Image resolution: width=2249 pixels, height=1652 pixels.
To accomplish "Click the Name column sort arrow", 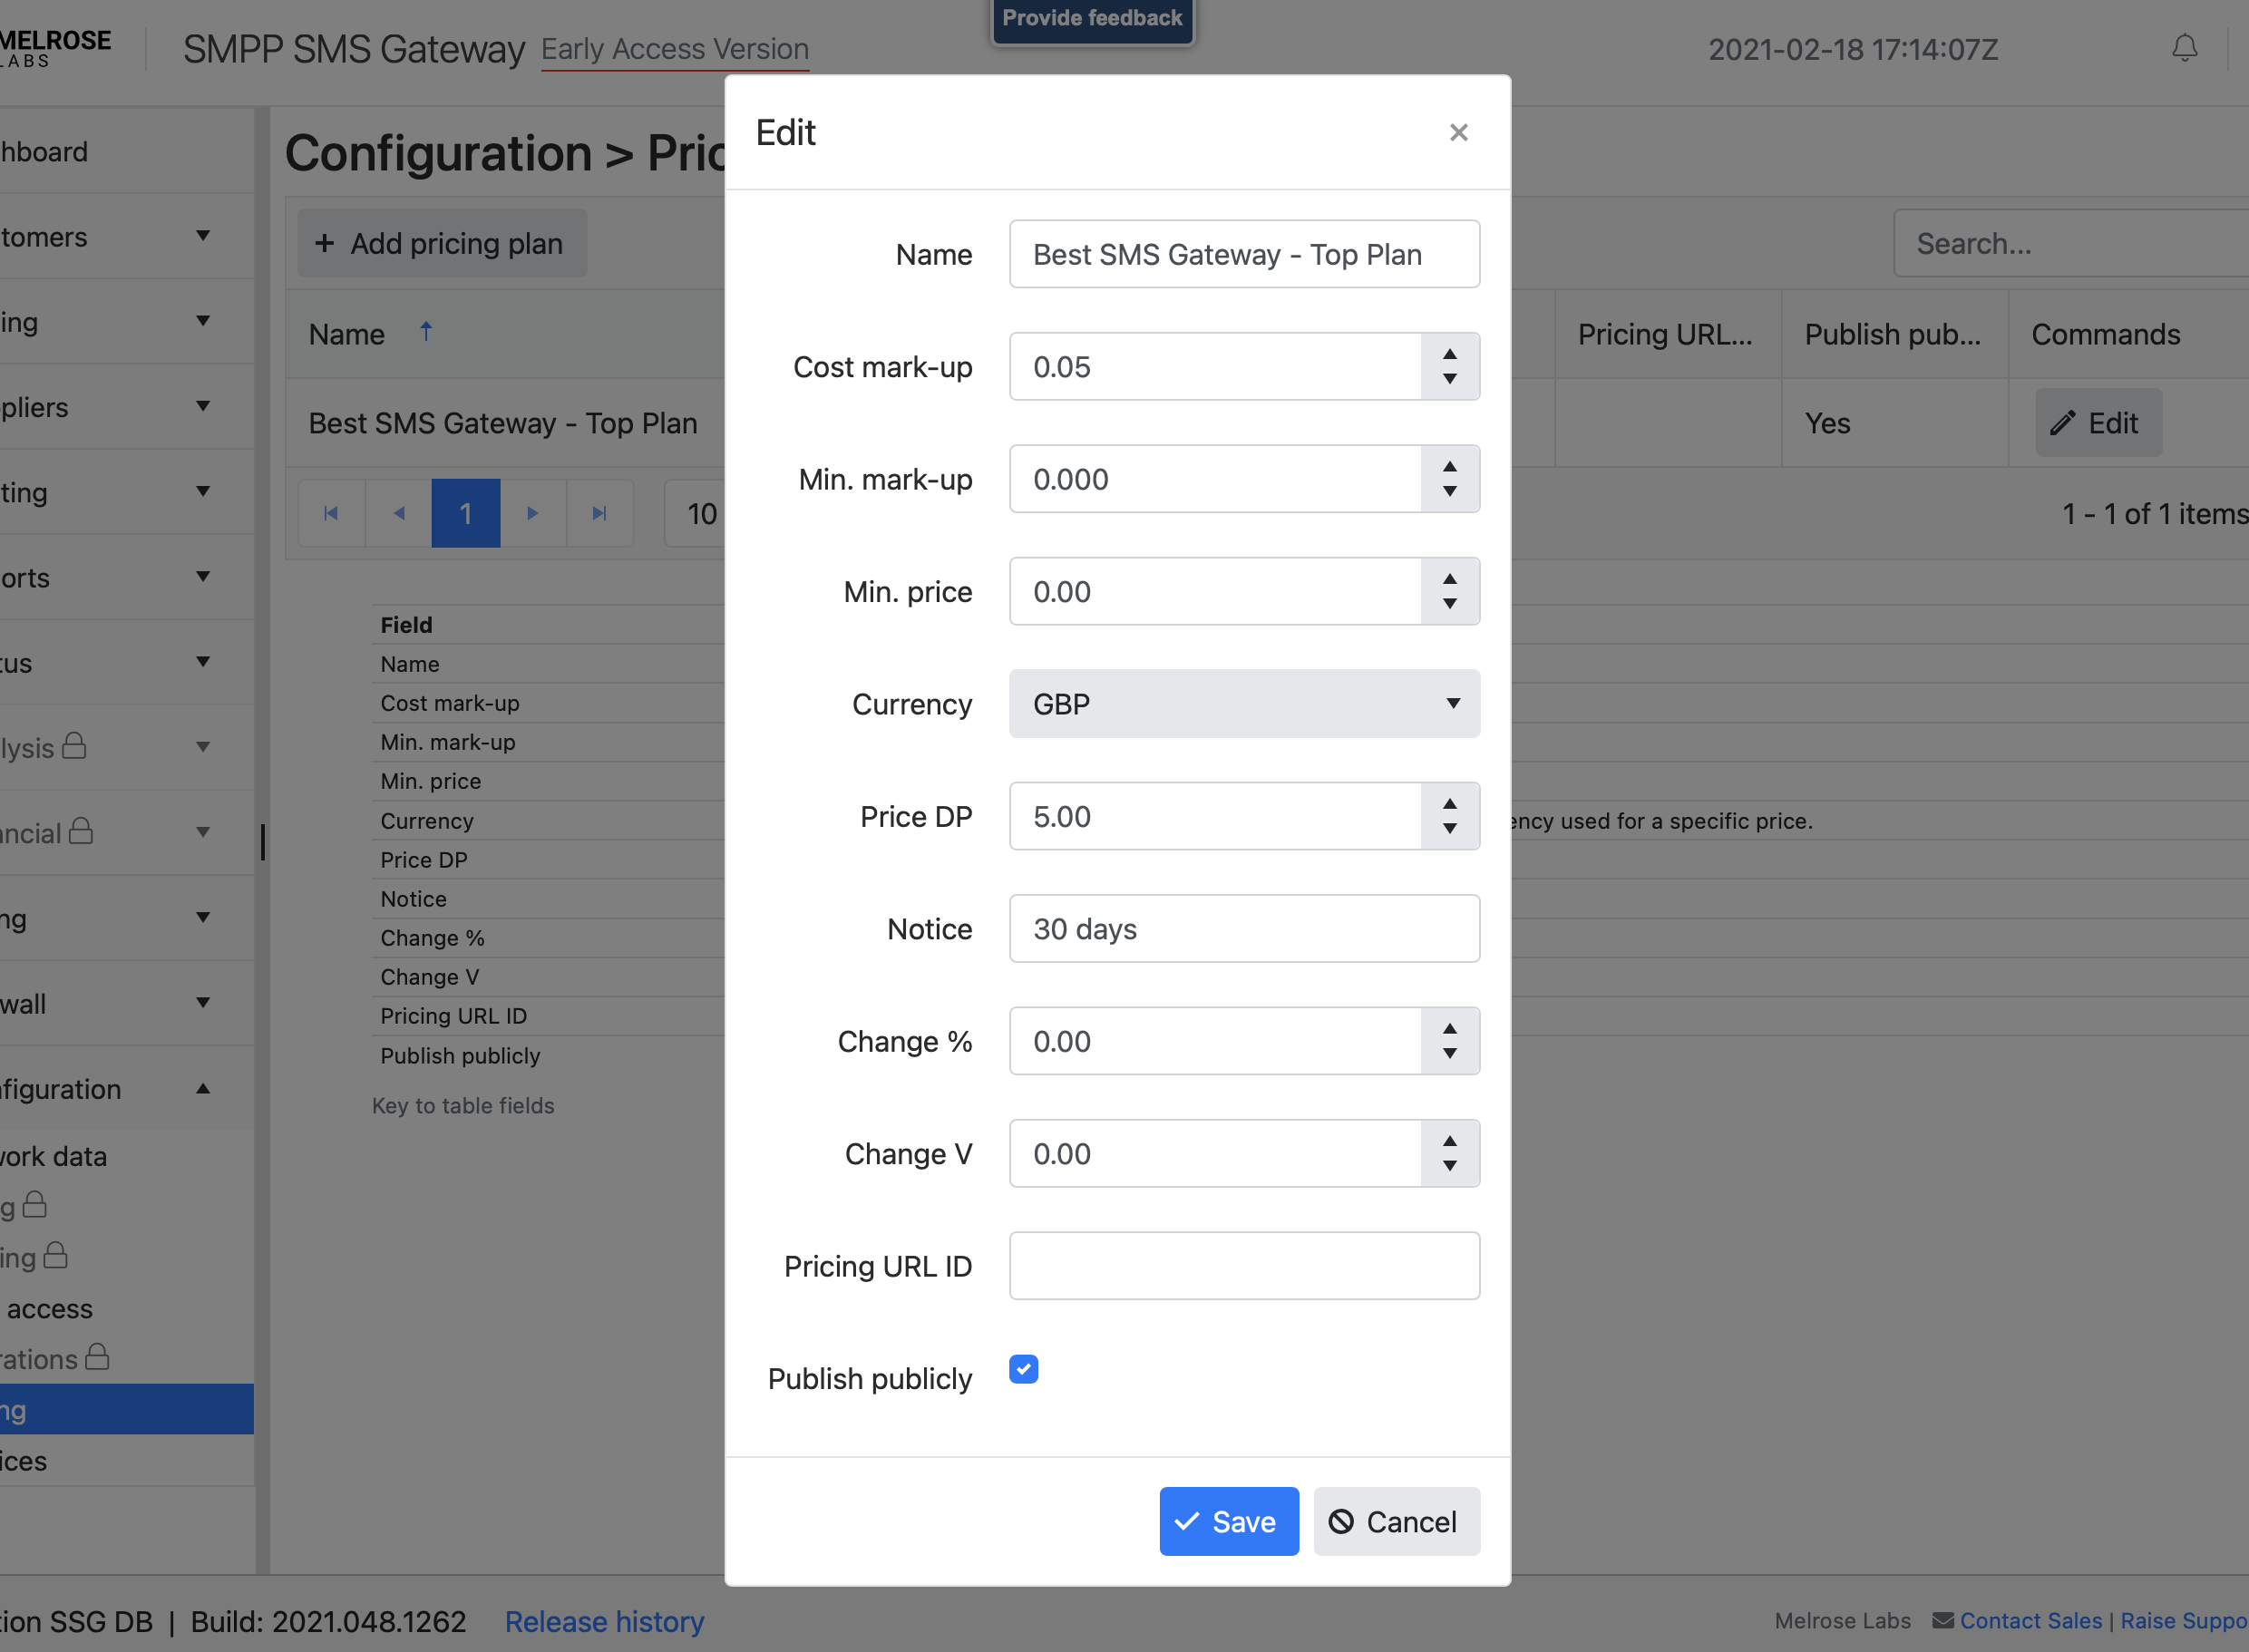I will tap(426, 332).
